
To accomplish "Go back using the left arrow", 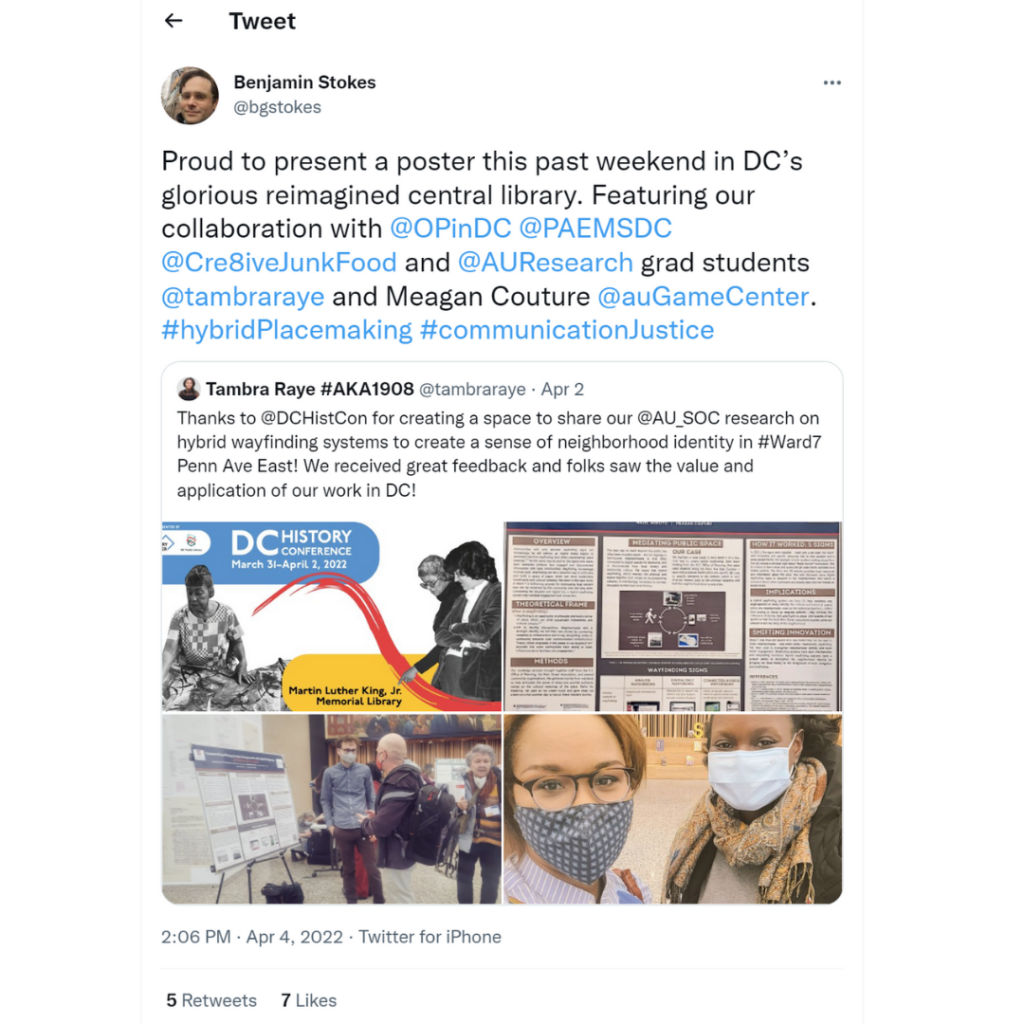I will [x=173, y=21].
